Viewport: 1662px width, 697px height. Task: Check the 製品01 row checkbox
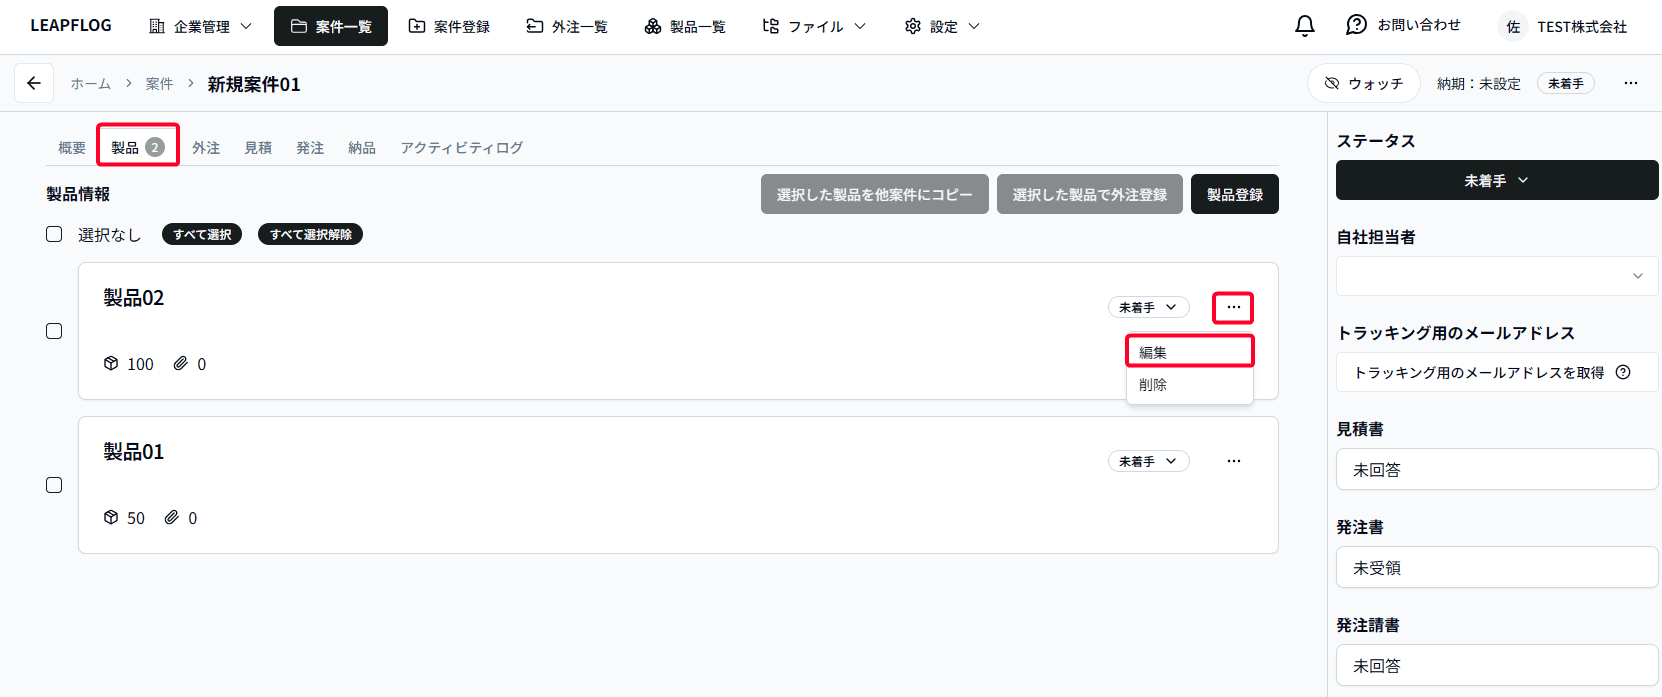pos(54,485)
